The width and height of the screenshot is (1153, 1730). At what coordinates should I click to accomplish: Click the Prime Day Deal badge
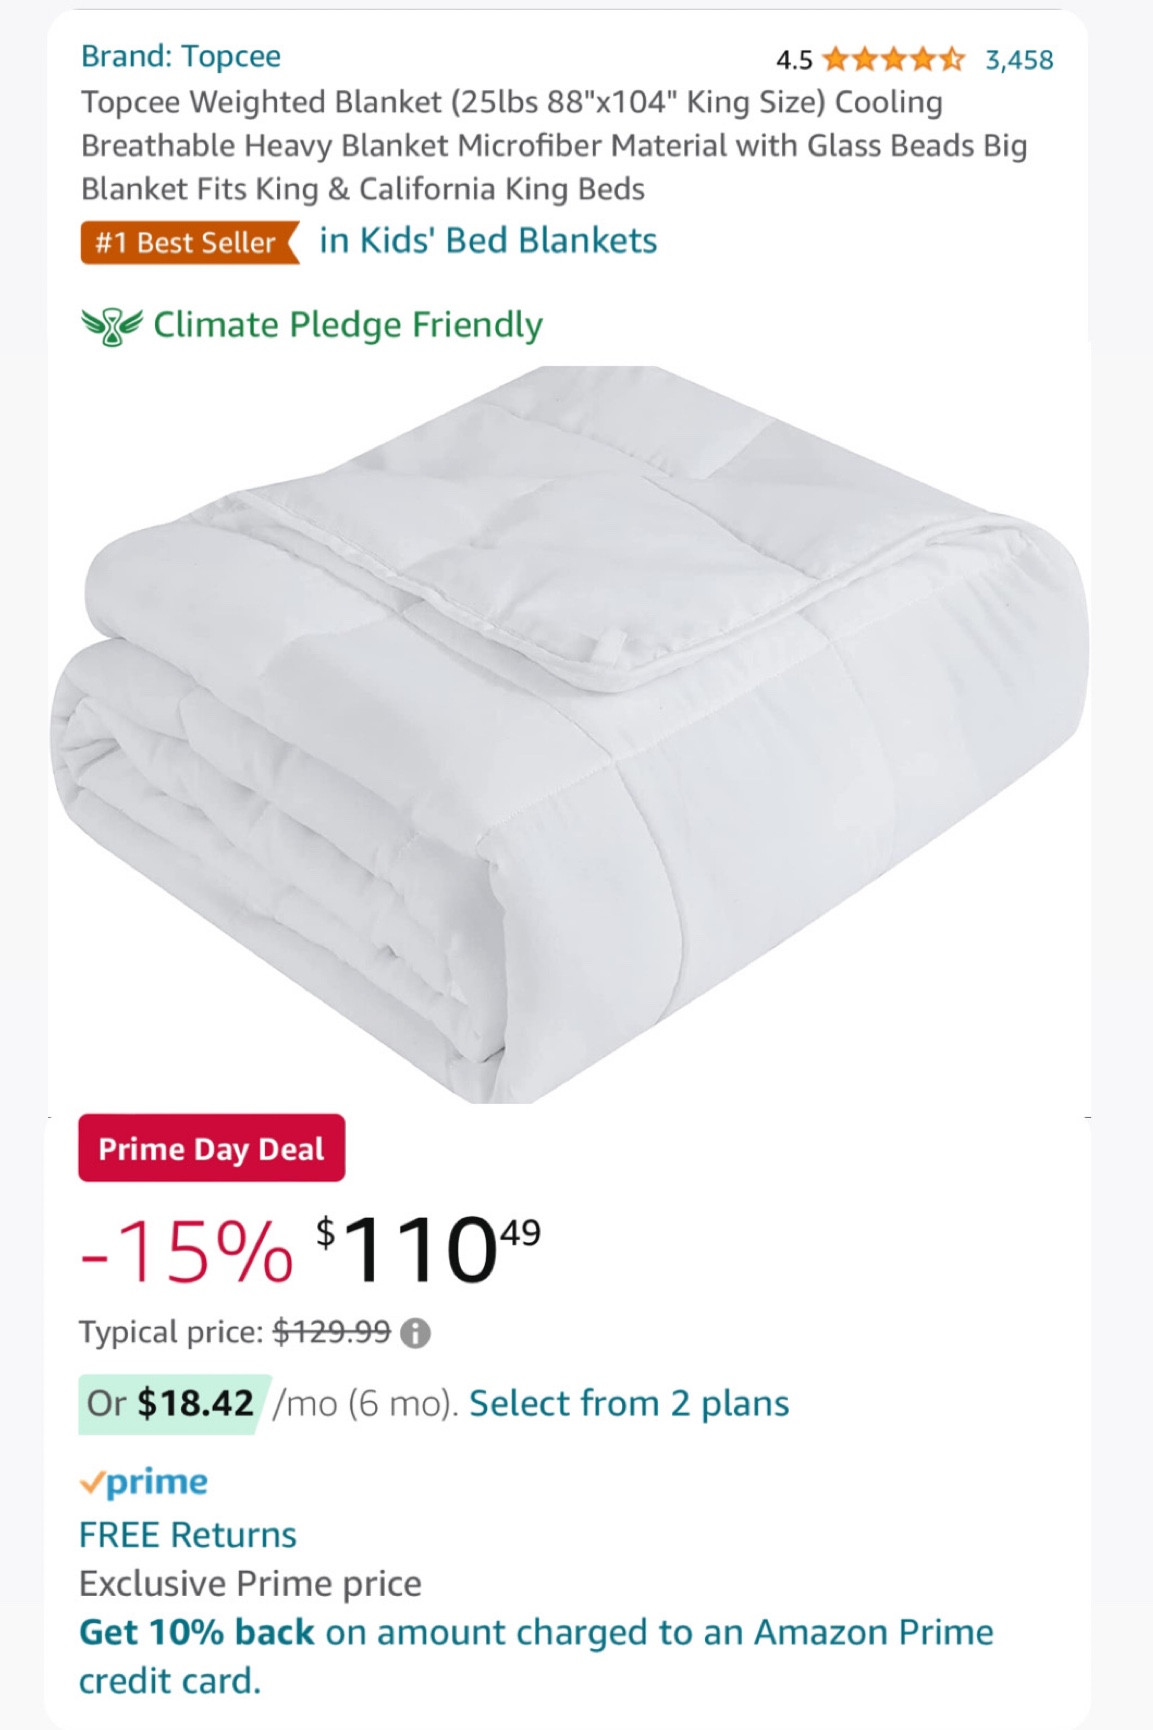click(x=211, y=1149)
